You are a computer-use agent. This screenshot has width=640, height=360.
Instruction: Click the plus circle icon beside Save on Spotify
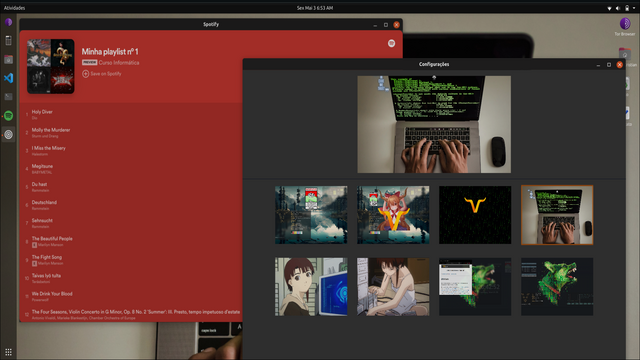[85, 74]
